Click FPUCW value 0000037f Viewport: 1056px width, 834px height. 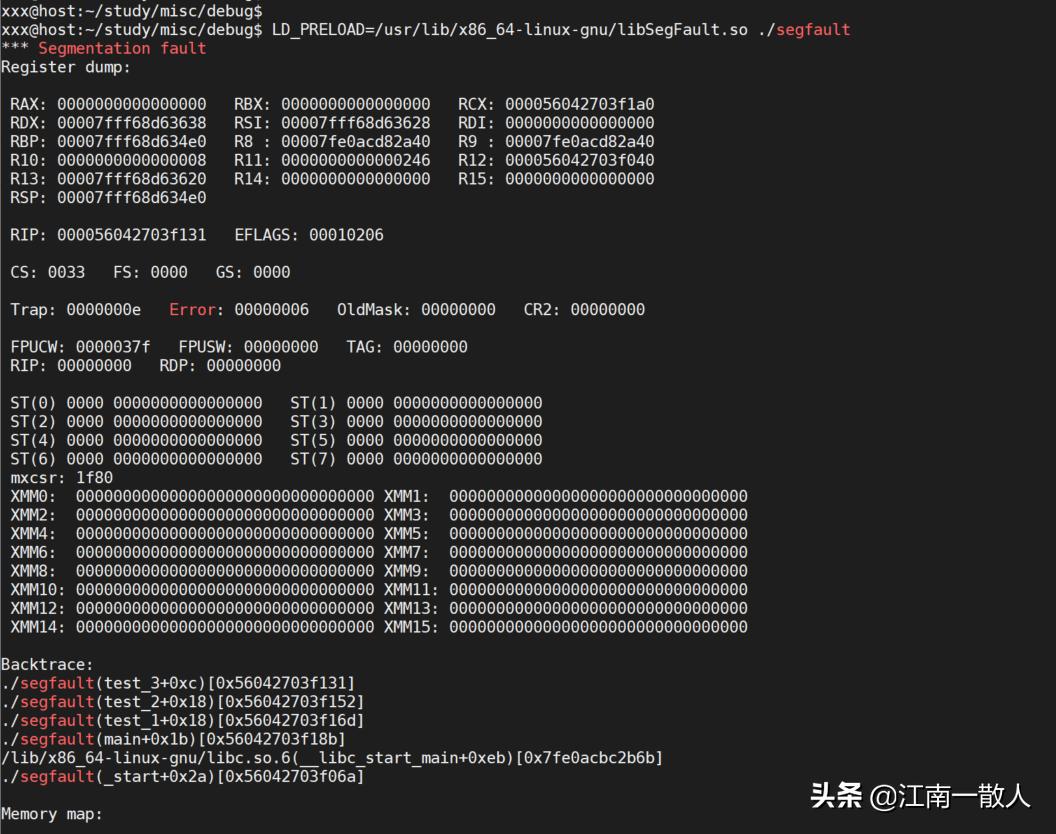(x=113, y=348)
